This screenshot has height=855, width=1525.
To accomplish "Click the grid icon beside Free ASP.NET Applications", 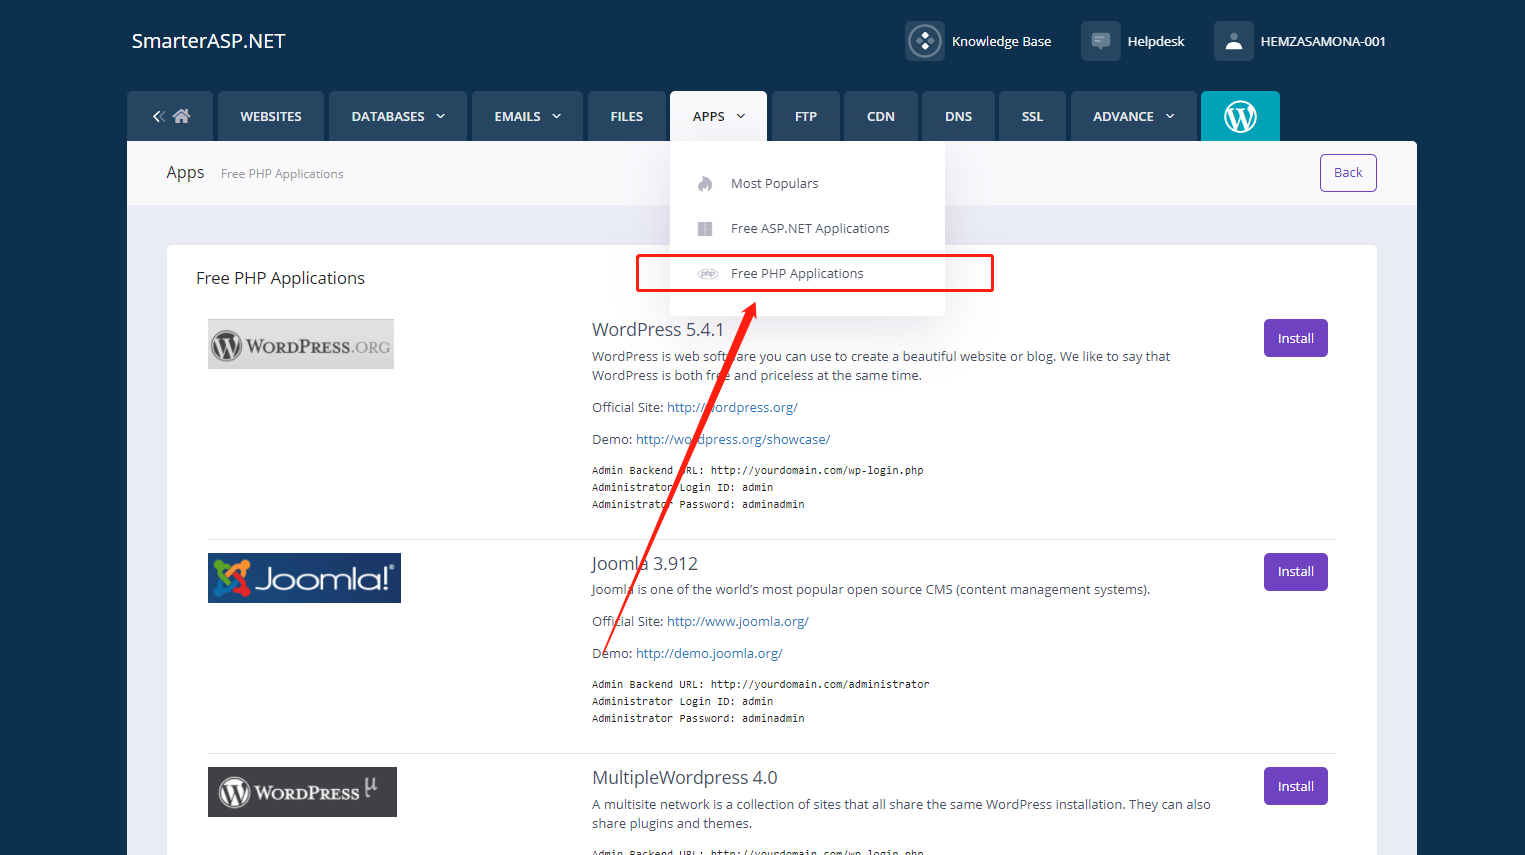I will [704, 228].
